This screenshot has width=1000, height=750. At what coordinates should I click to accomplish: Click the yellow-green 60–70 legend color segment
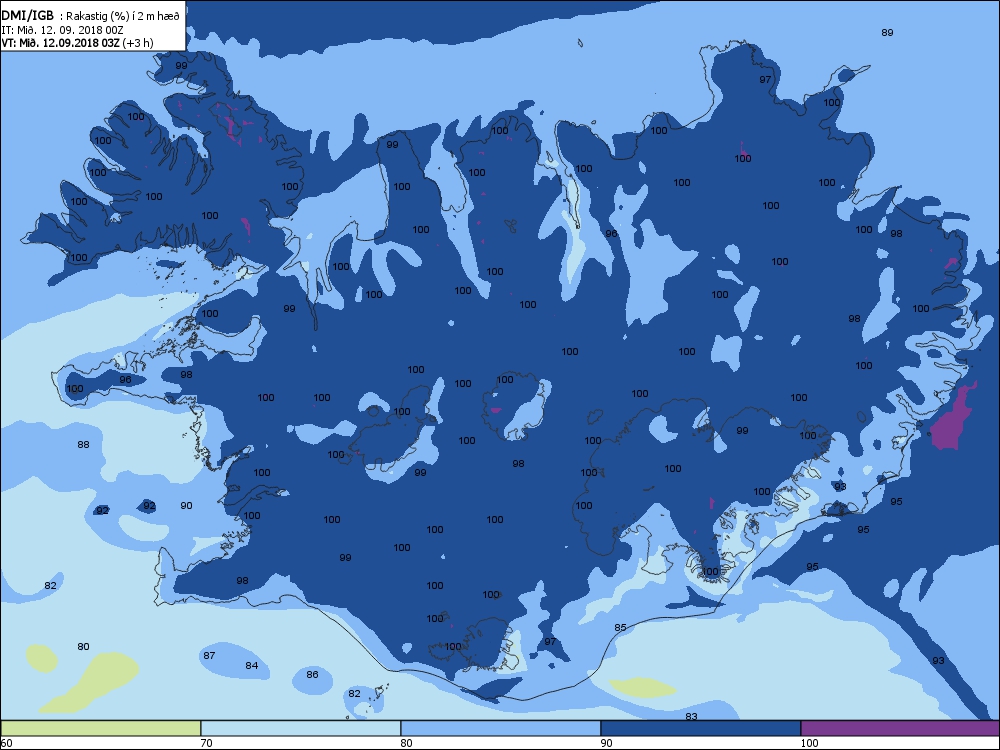click(x=101, y=728)
